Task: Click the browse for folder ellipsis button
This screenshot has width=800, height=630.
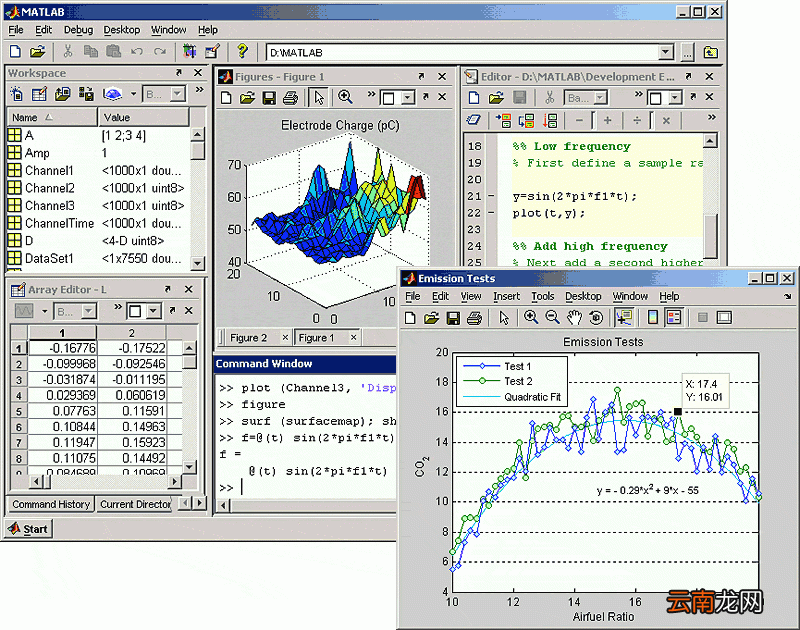Action: (x=687, y=52)
